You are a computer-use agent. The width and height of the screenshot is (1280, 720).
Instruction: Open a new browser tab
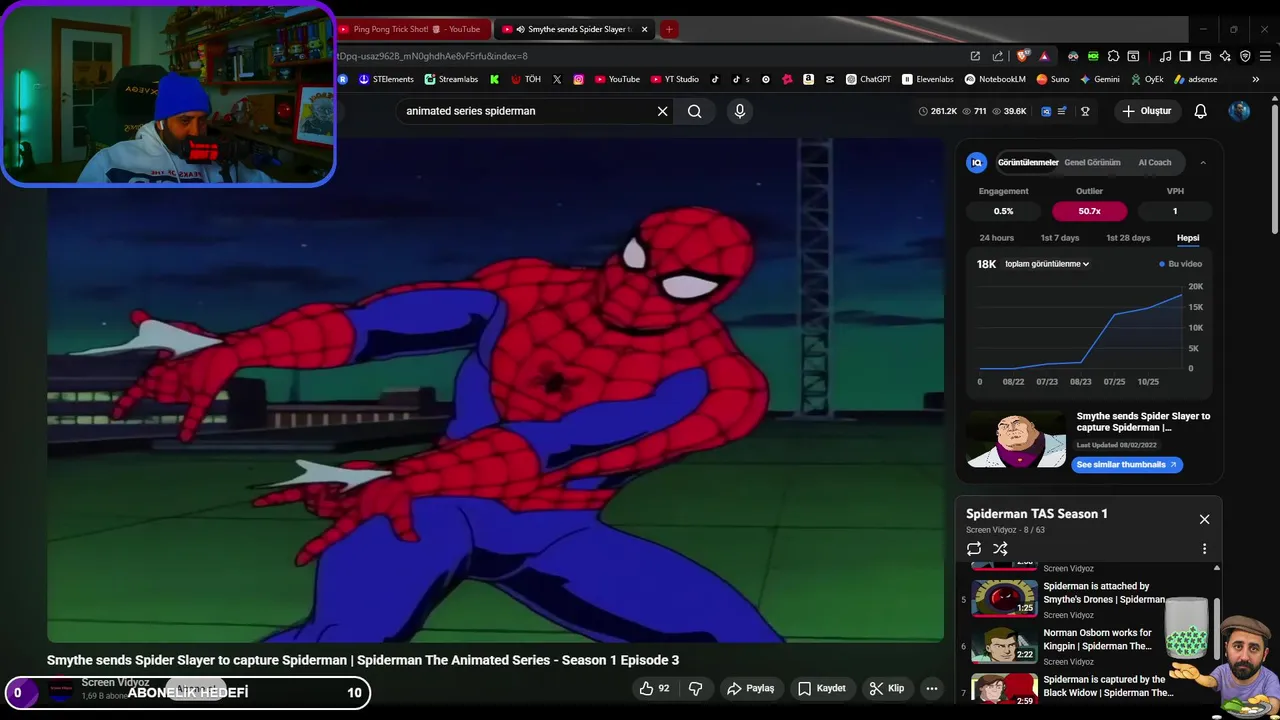click(669, 29)
